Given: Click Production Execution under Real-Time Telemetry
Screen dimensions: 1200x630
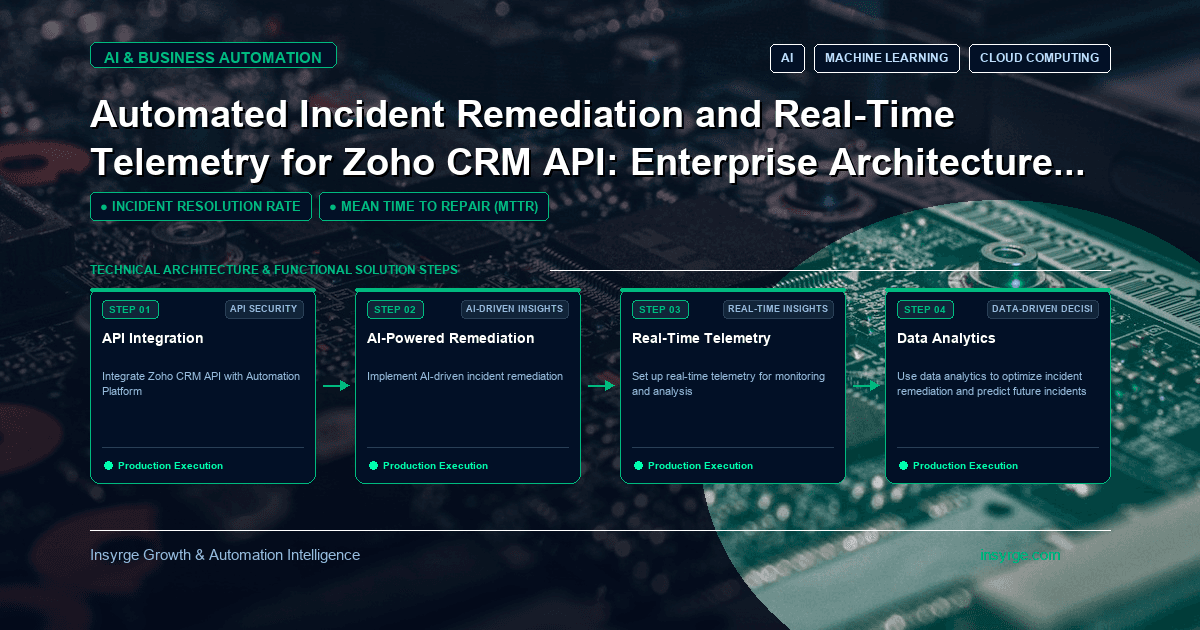Looking at the screenshot, I should tap(700, 466).
